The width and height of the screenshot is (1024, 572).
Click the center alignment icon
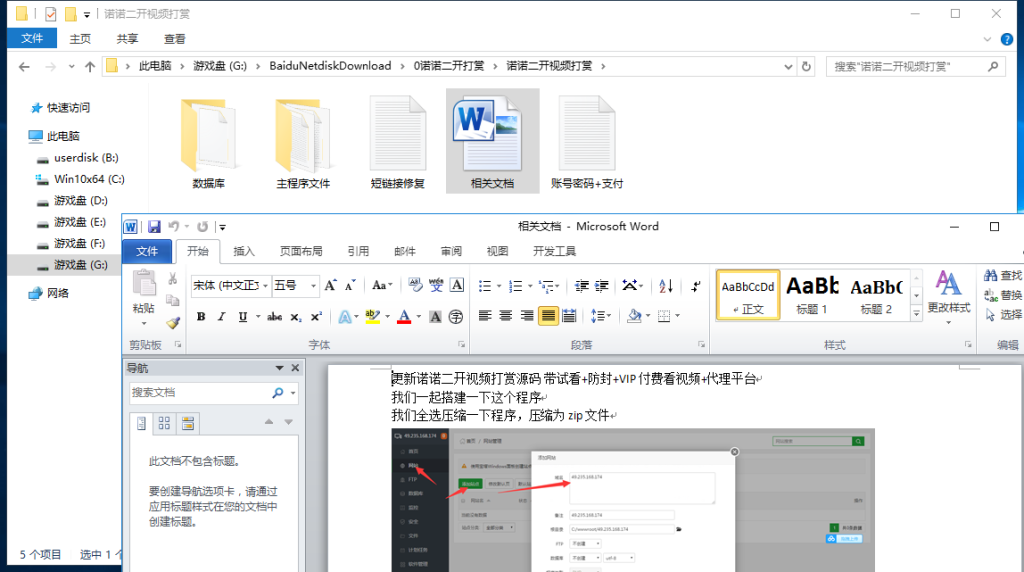pos(505,316)
